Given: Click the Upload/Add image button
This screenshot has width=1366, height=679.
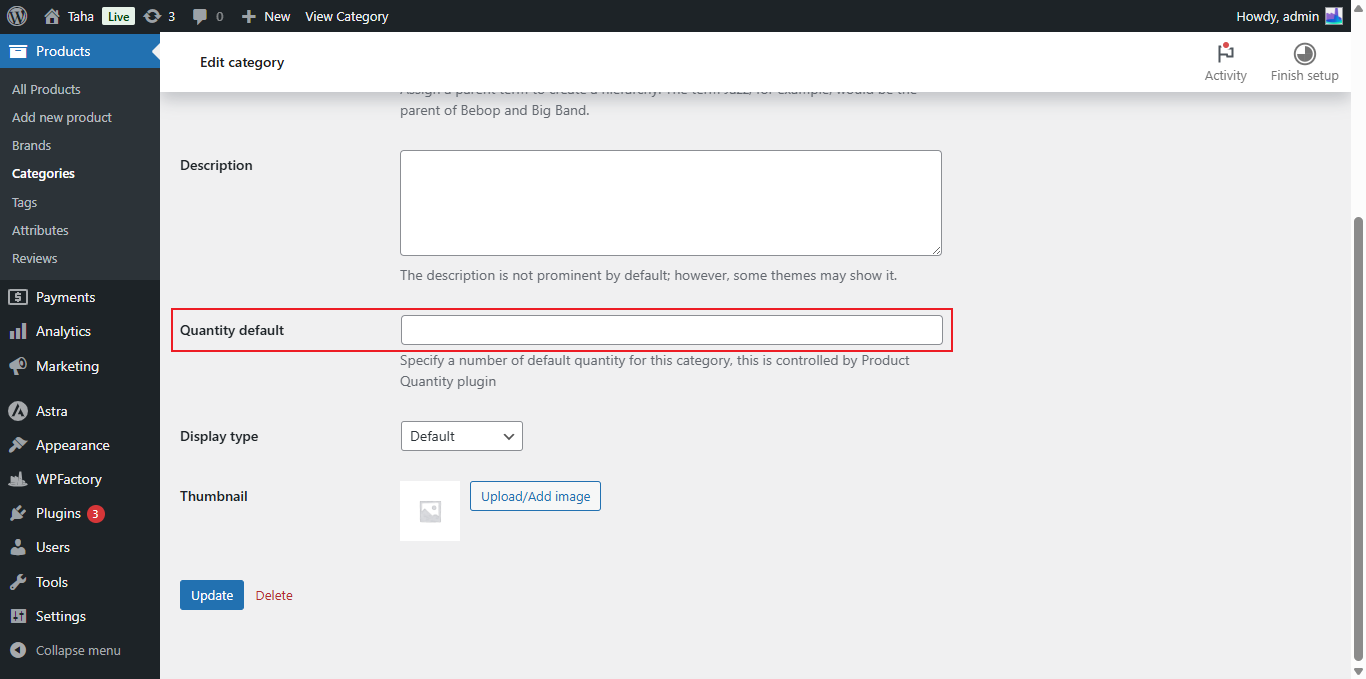Looking at the screenshot, I should click(x=535, y=496).
